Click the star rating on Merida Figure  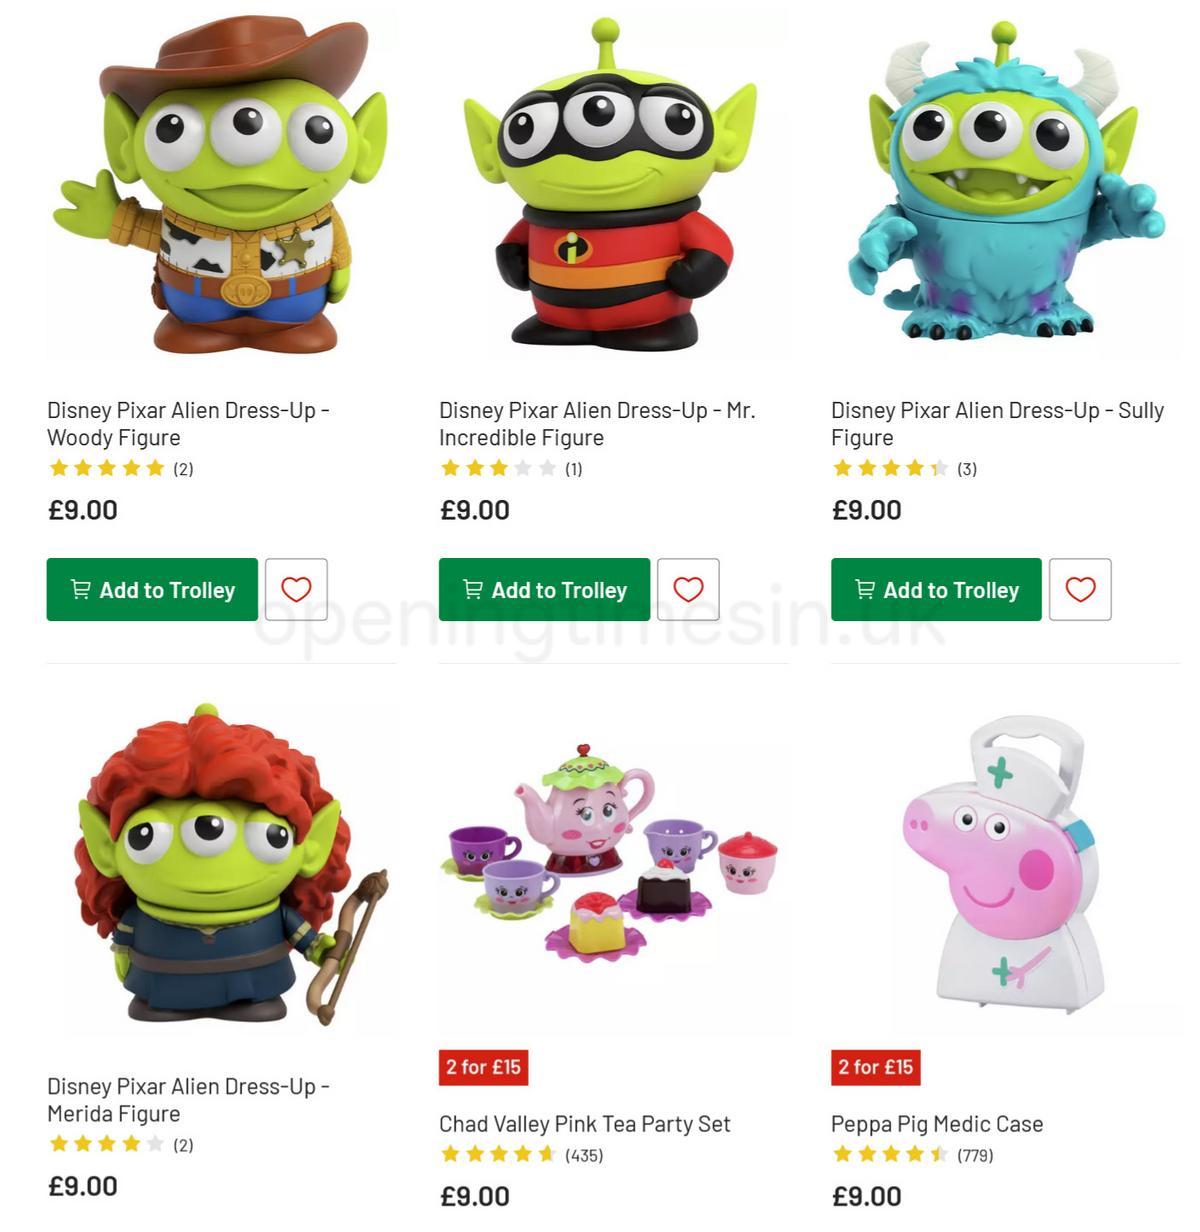pyautogui.click(x=100, y=1144)
